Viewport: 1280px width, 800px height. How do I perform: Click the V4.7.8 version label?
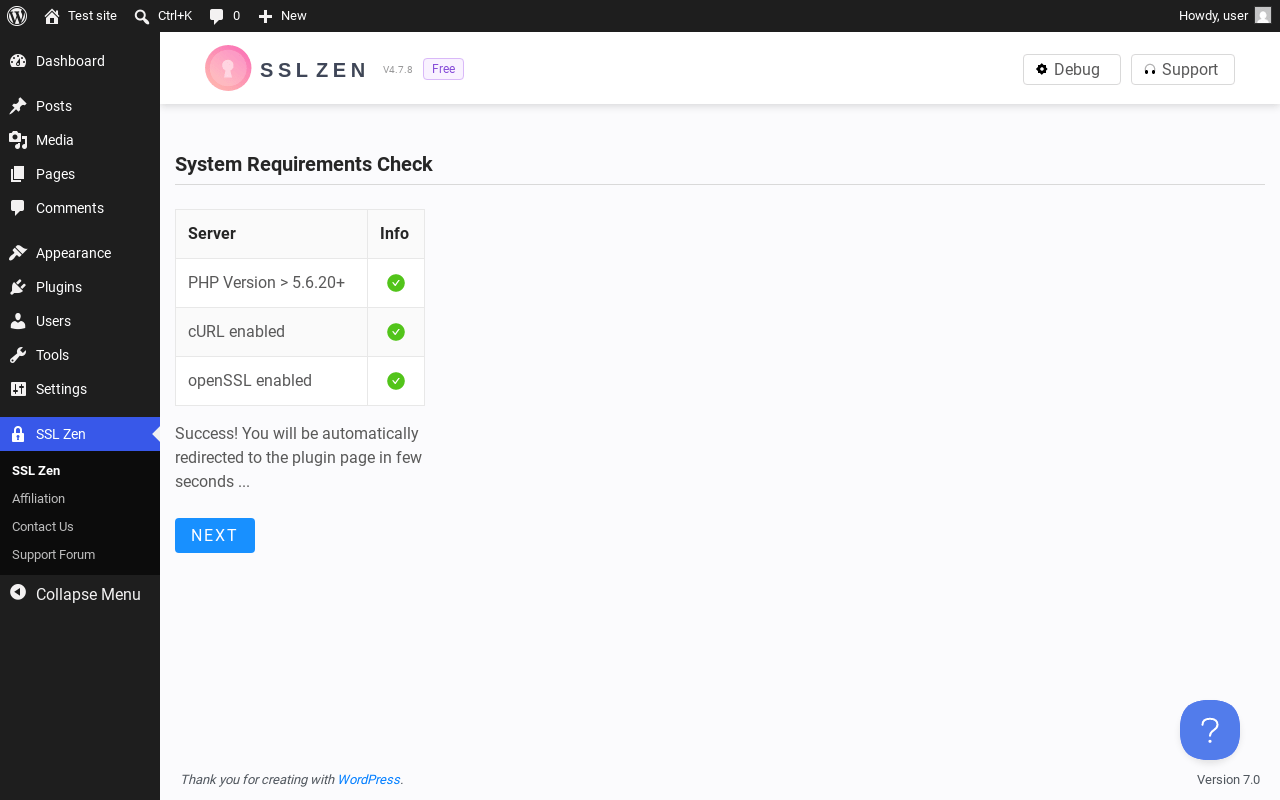click(x=398, y=70)
